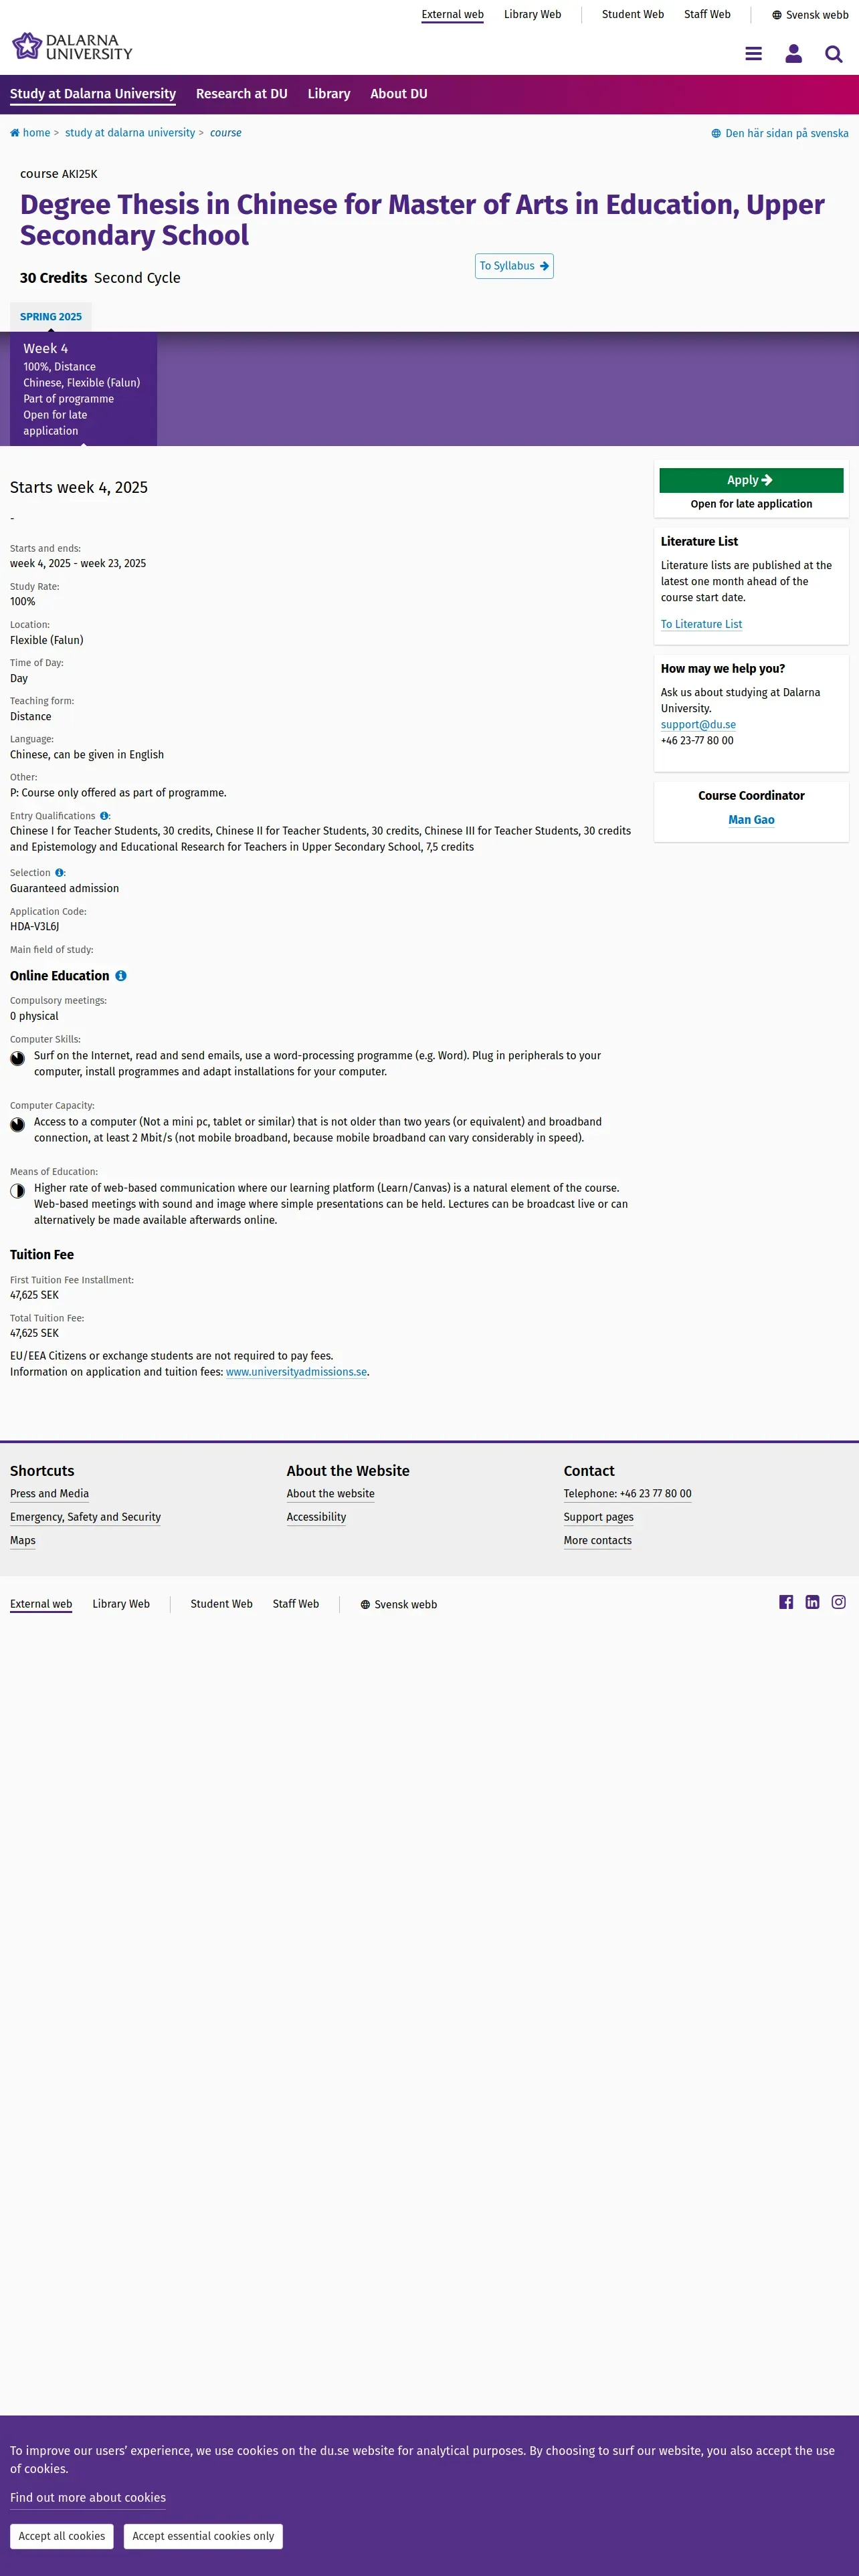Select the Week 4 course occasion card
Image resolution: width=859 pixels, height=2576 pixels.
point(83,389)
